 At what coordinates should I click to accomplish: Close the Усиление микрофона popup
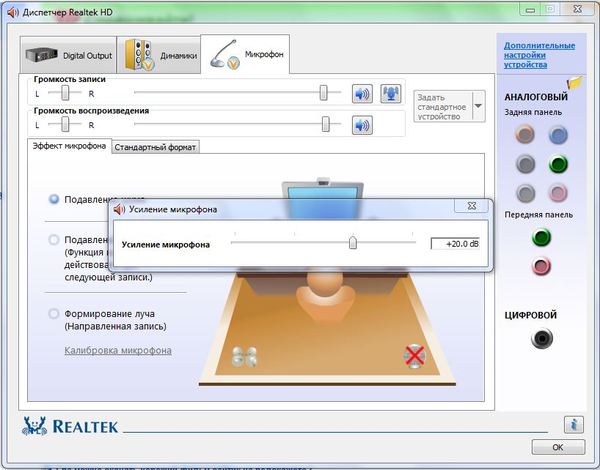tap(471, 206)
